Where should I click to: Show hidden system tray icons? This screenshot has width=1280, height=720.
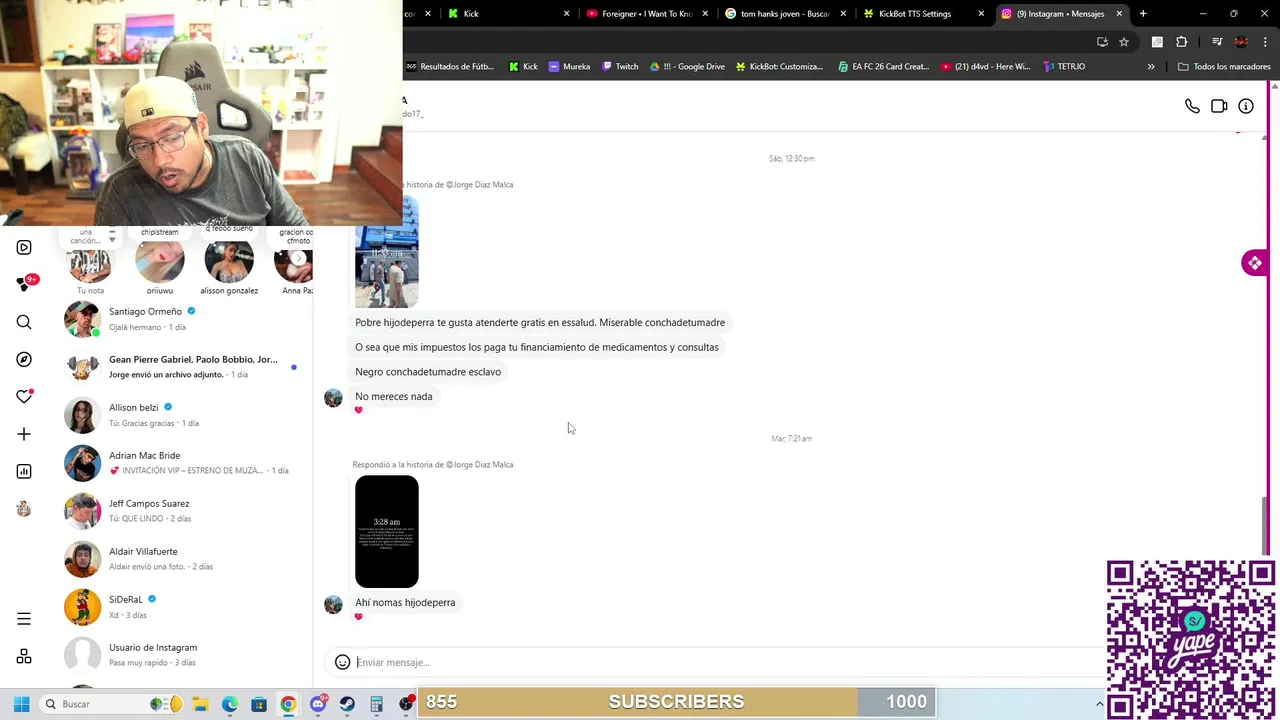(1099, 704)
